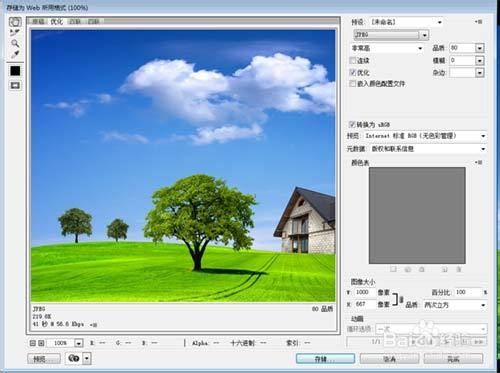Screen dimensions: 500x373
Task: Select the Slice Select tool
Action: click(15, 33)
